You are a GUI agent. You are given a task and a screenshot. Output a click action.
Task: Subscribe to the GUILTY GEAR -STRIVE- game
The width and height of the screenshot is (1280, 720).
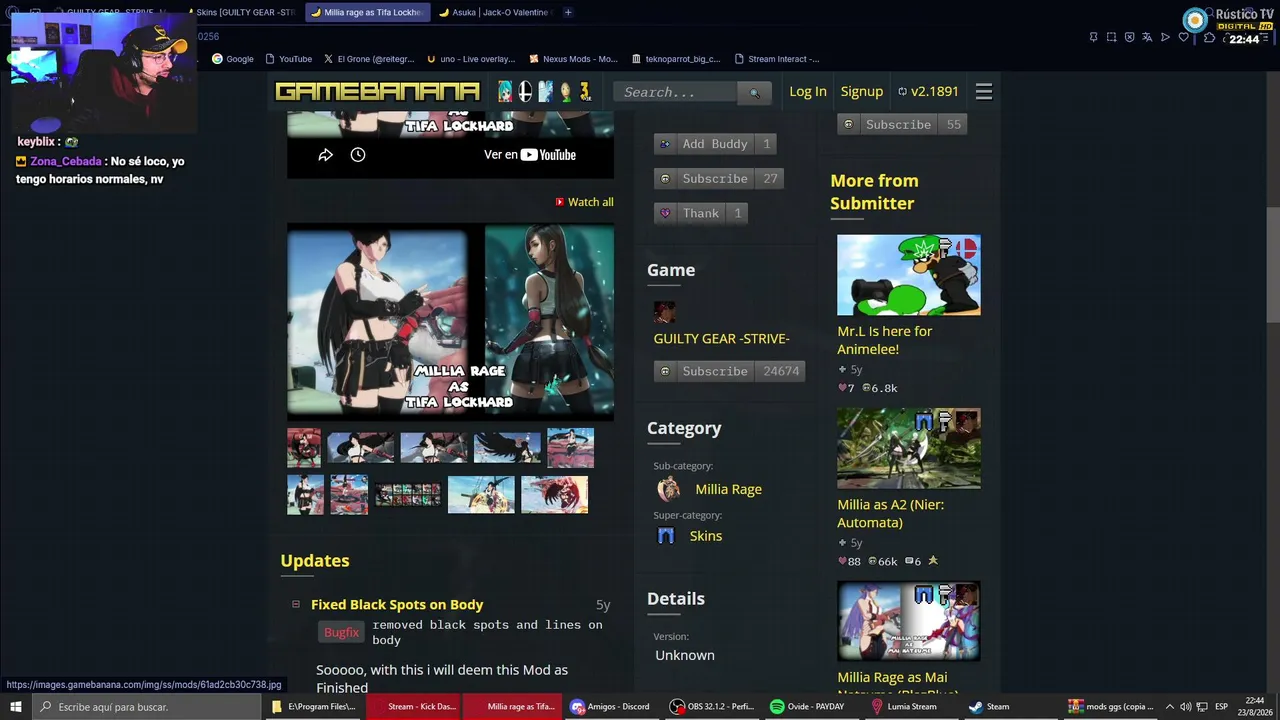(x=730, y=371)
